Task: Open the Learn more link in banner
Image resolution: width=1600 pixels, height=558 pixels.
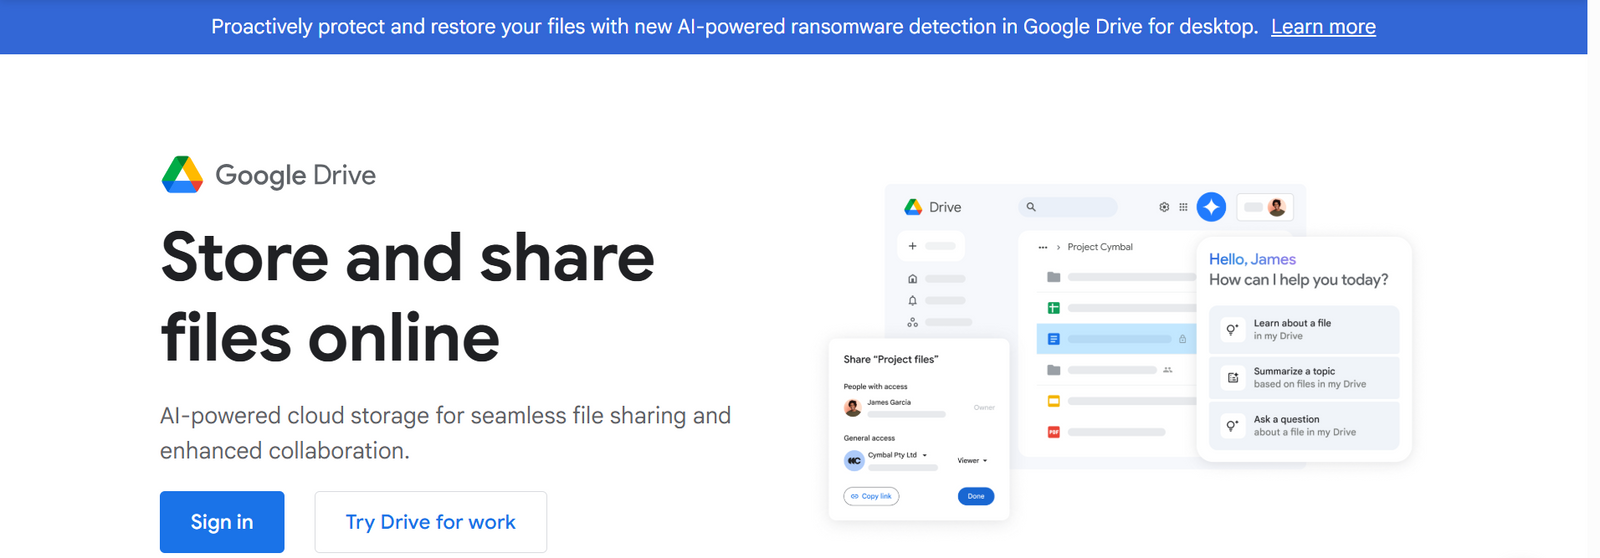Action: [1323, 27]
